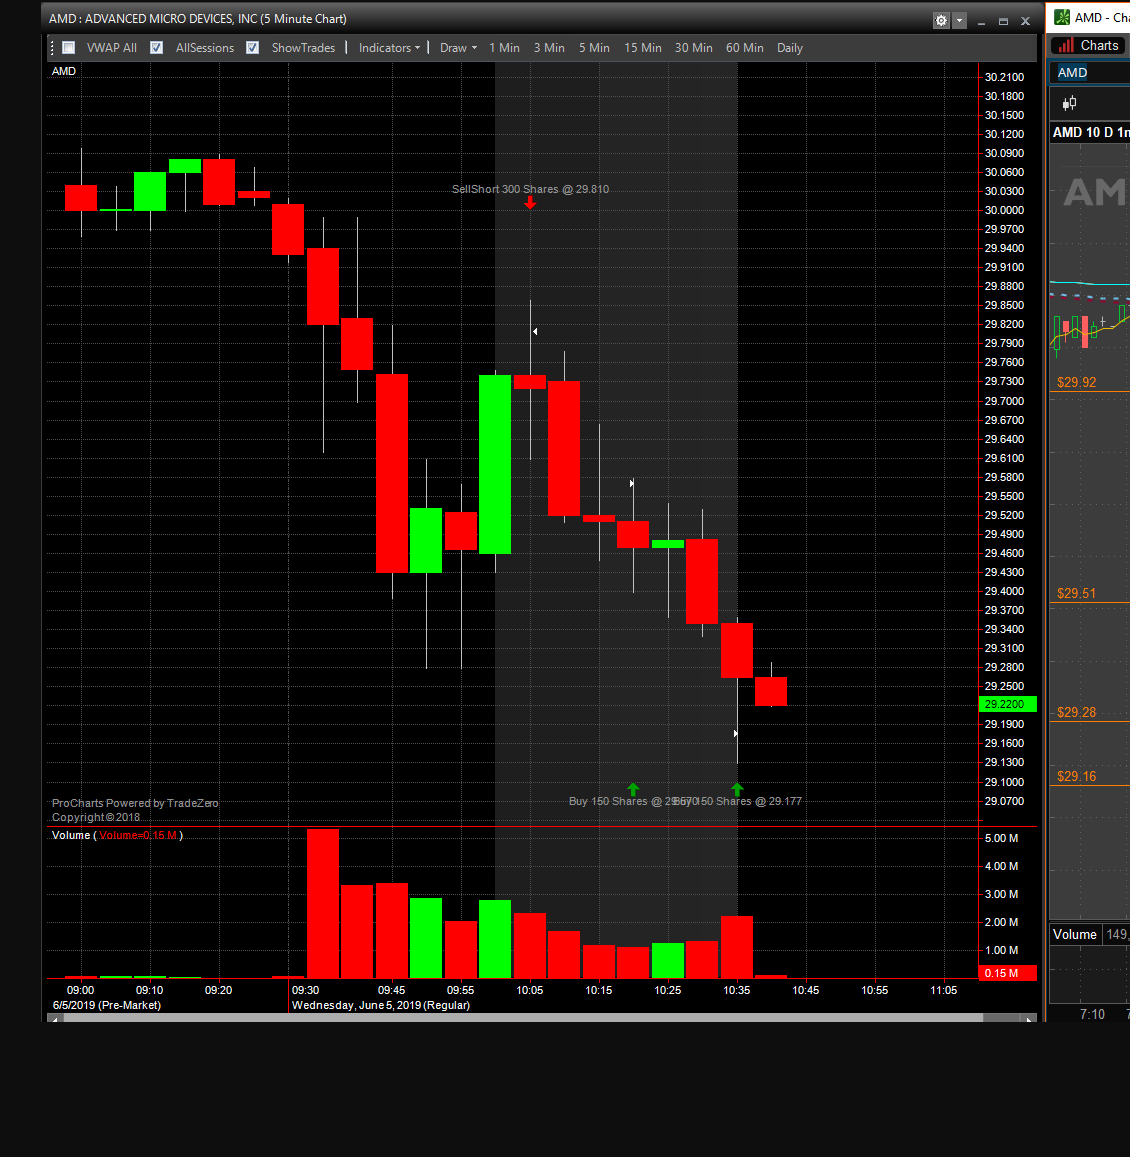Uncheck the AllSessions checkbox

pos(156,48)
